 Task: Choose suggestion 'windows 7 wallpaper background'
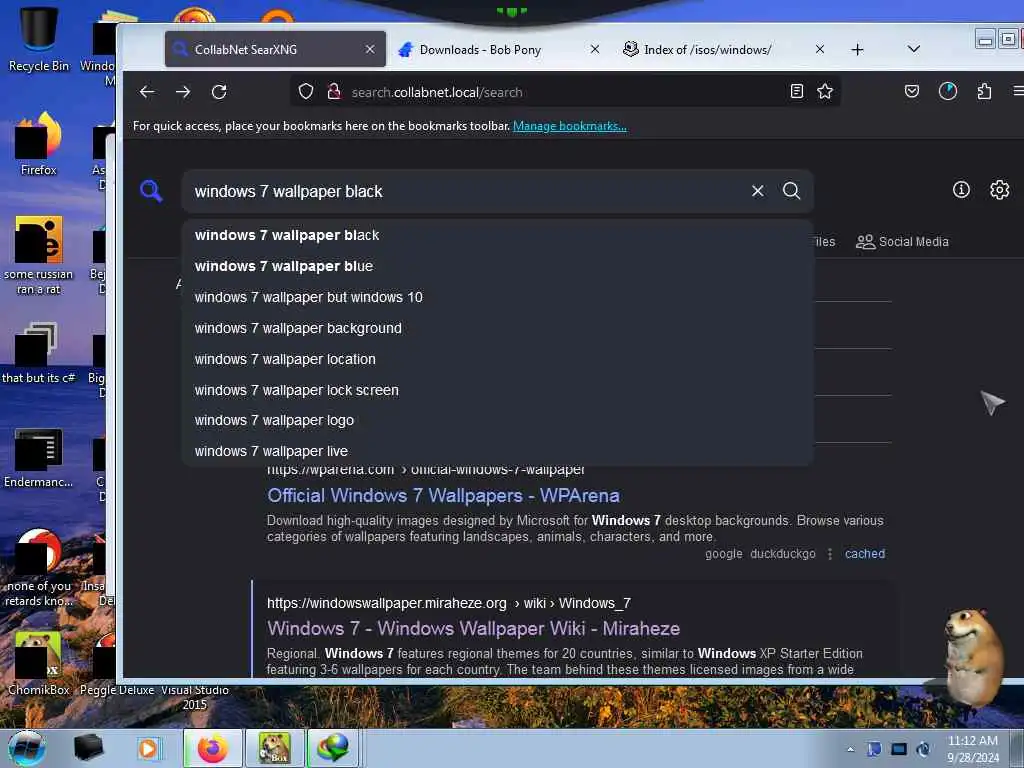[x=498, y=328]
